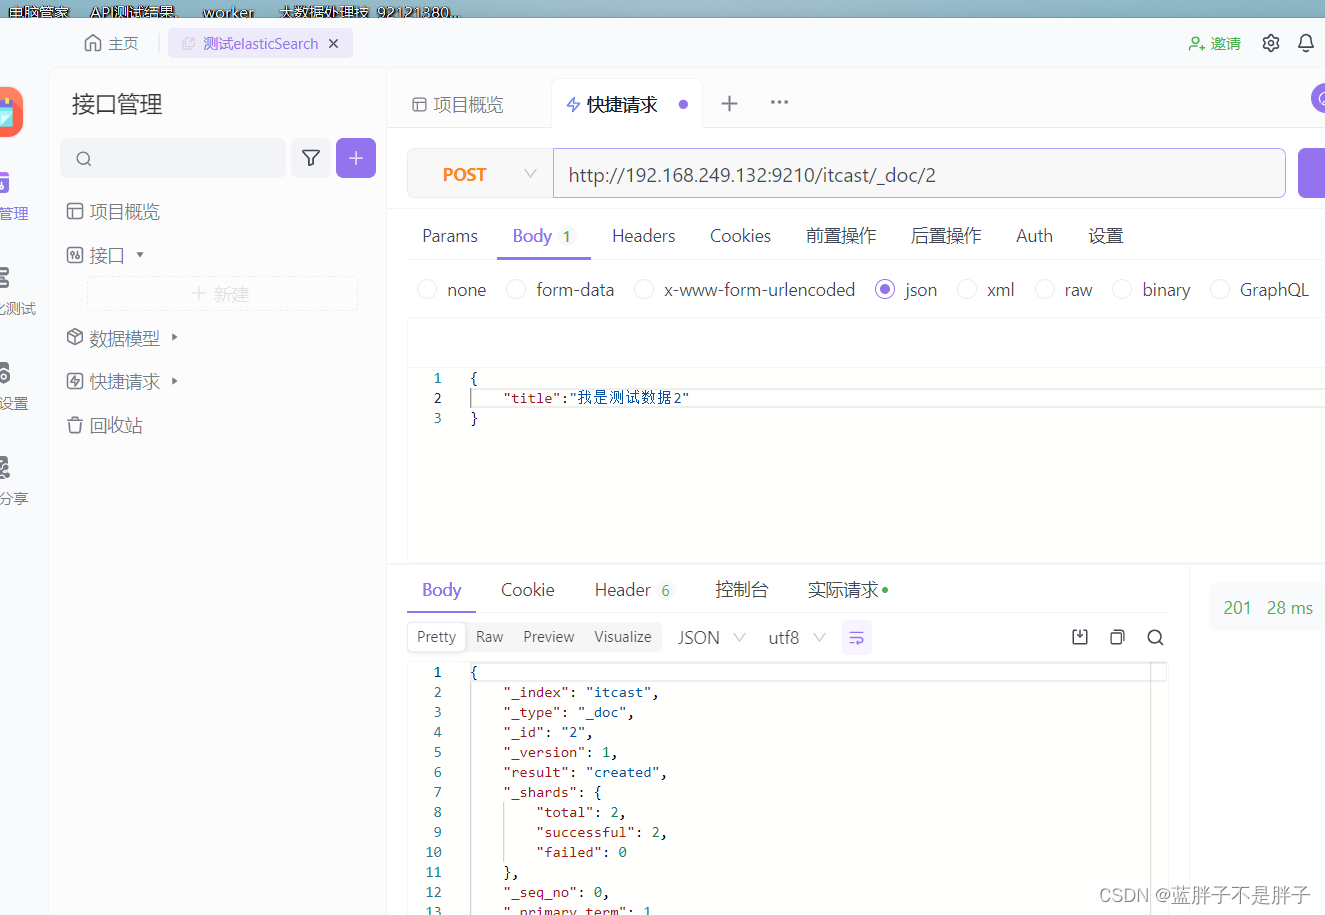The width and height of the screenshot is (1325, 915).
Task: Close the 测试elasticSearch project tab
Action: point(334,43)
